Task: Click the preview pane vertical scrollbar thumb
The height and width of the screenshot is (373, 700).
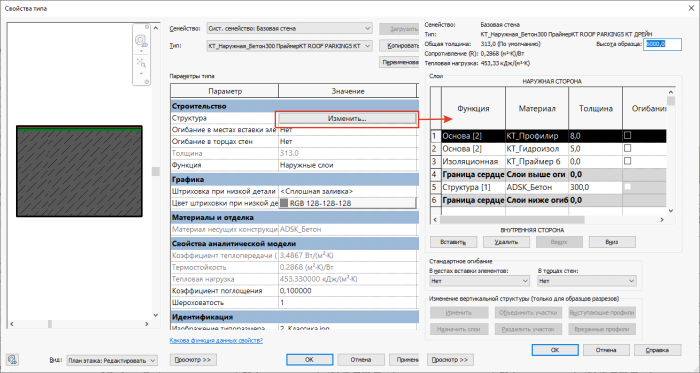Action: [155, 171]
